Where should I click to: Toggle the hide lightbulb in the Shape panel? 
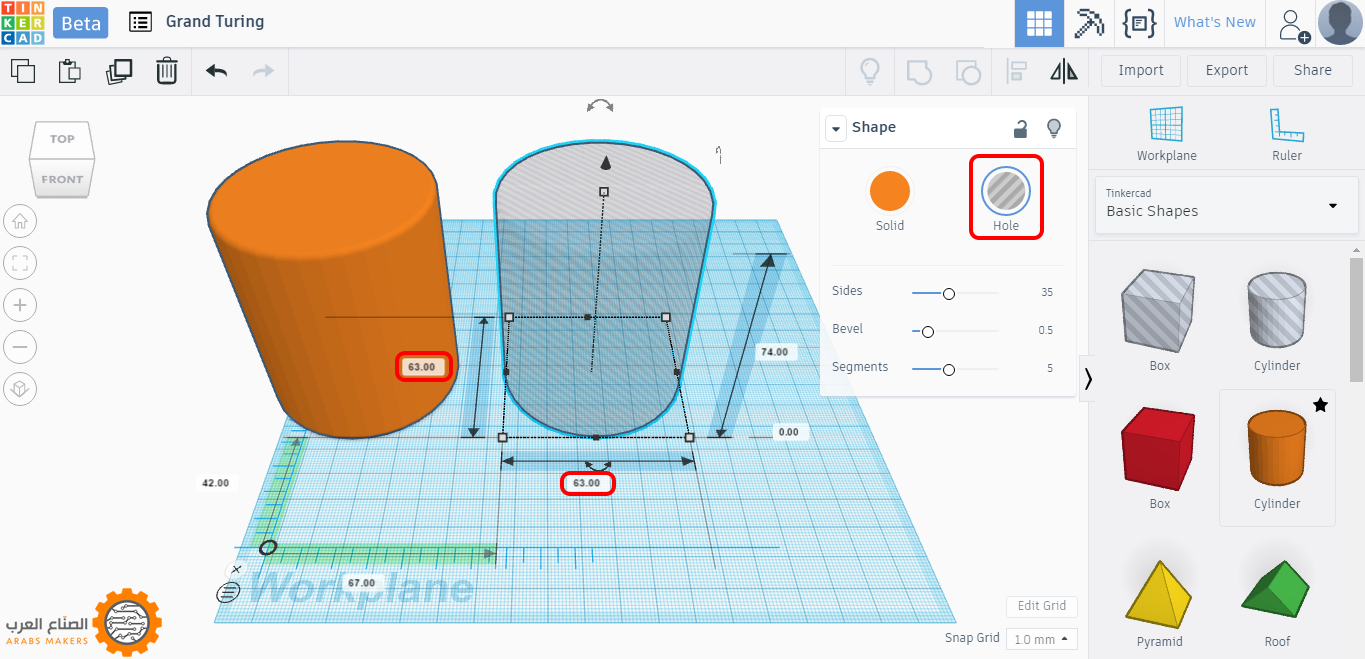click(1053, 128)
